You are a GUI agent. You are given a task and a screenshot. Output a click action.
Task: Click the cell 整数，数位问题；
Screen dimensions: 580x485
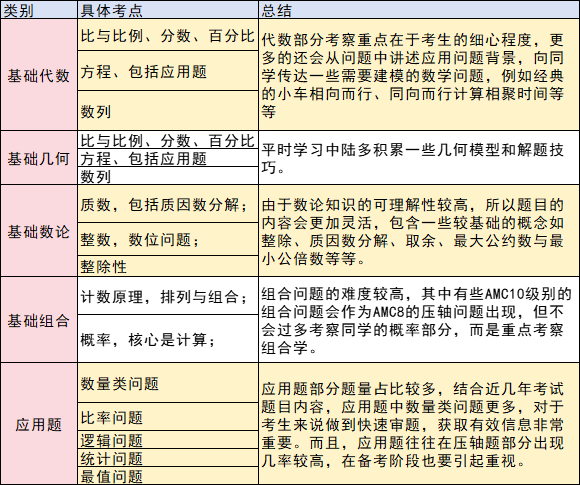168,239
